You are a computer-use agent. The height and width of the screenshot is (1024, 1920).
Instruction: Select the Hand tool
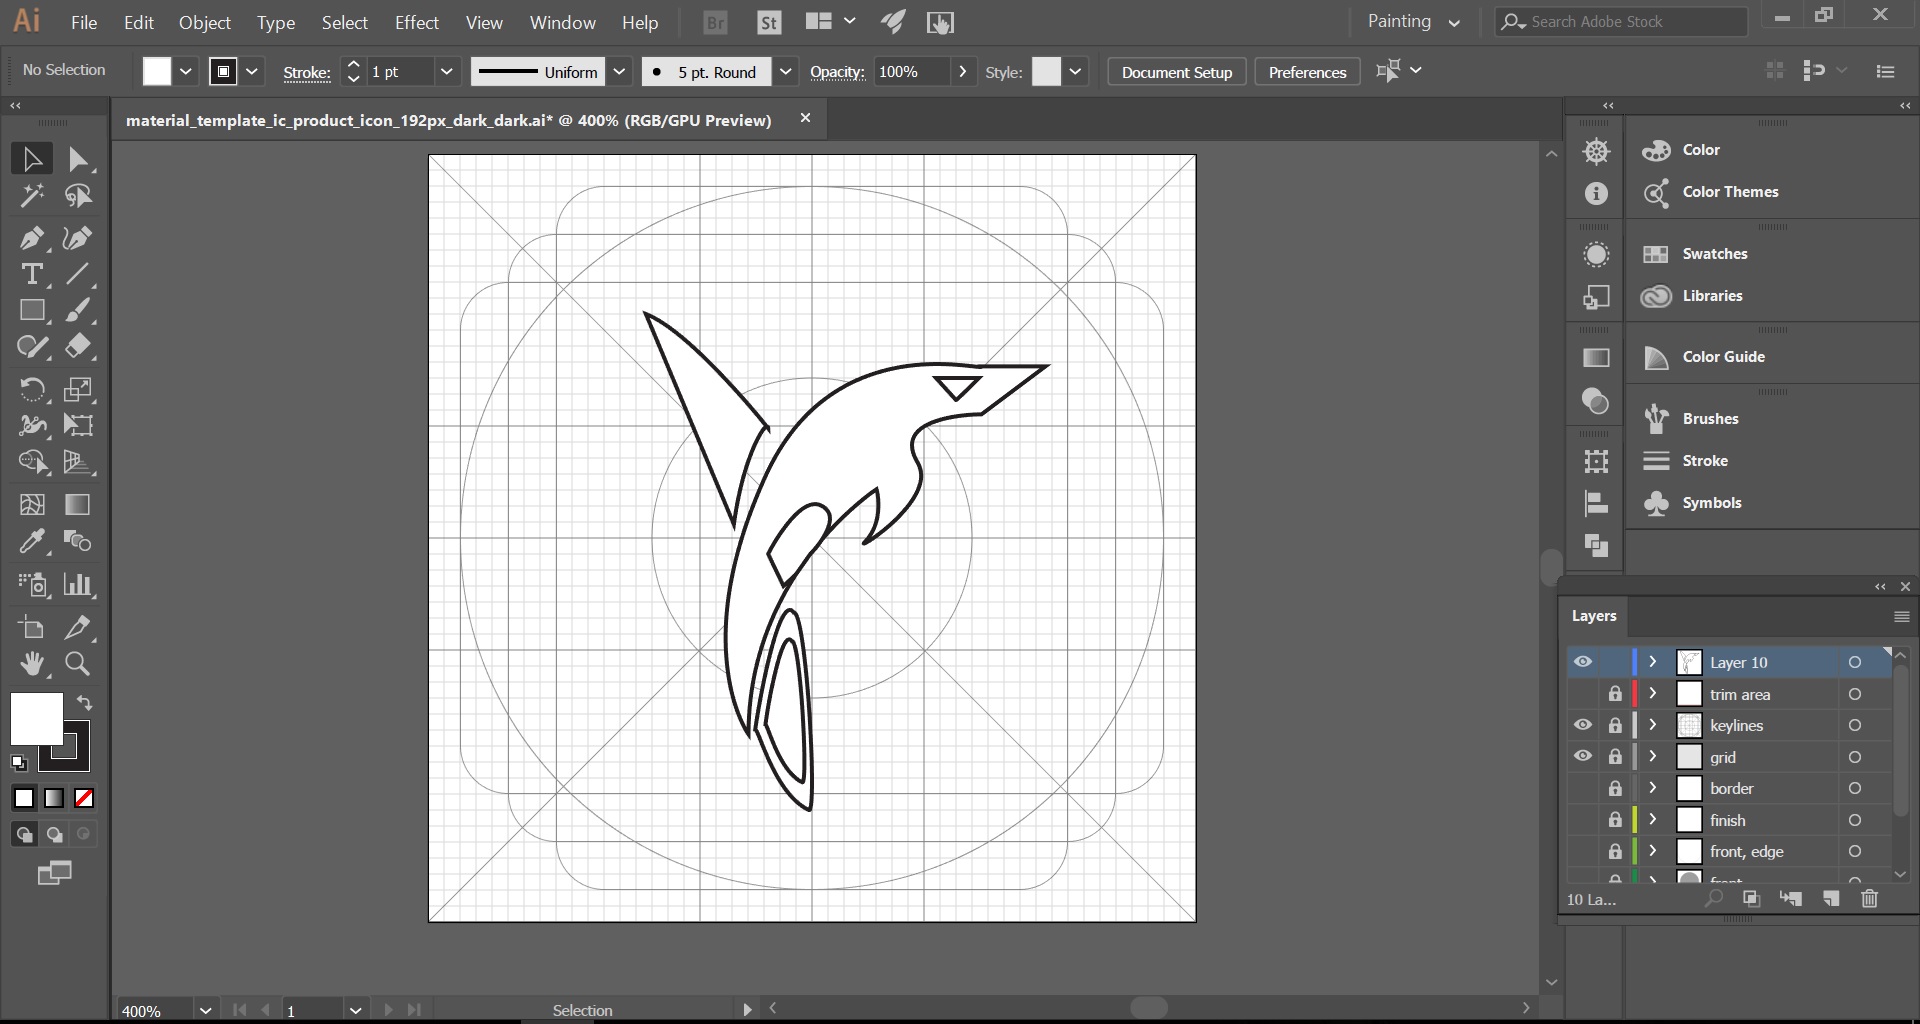(32, 663)
